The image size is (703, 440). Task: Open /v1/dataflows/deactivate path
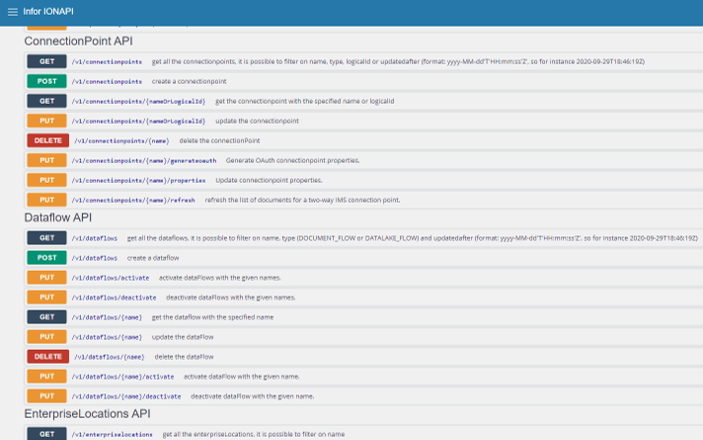(114, 297)
